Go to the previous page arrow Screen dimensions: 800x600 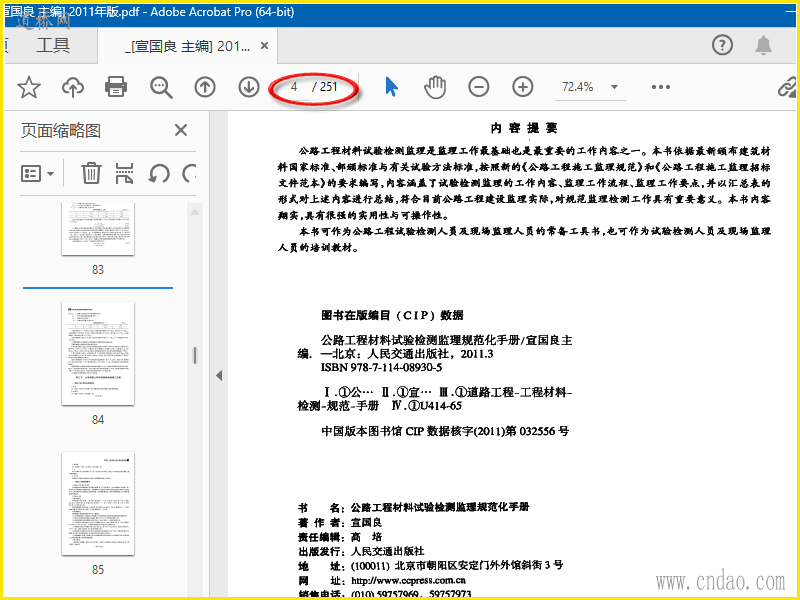pos(205,87)
